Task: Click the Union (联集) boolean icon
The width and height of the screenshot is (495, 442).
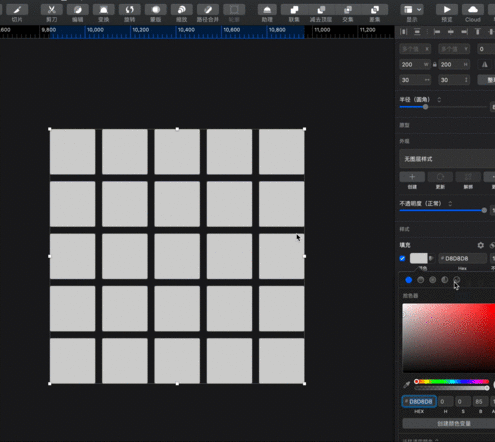Action: [294, 10]
